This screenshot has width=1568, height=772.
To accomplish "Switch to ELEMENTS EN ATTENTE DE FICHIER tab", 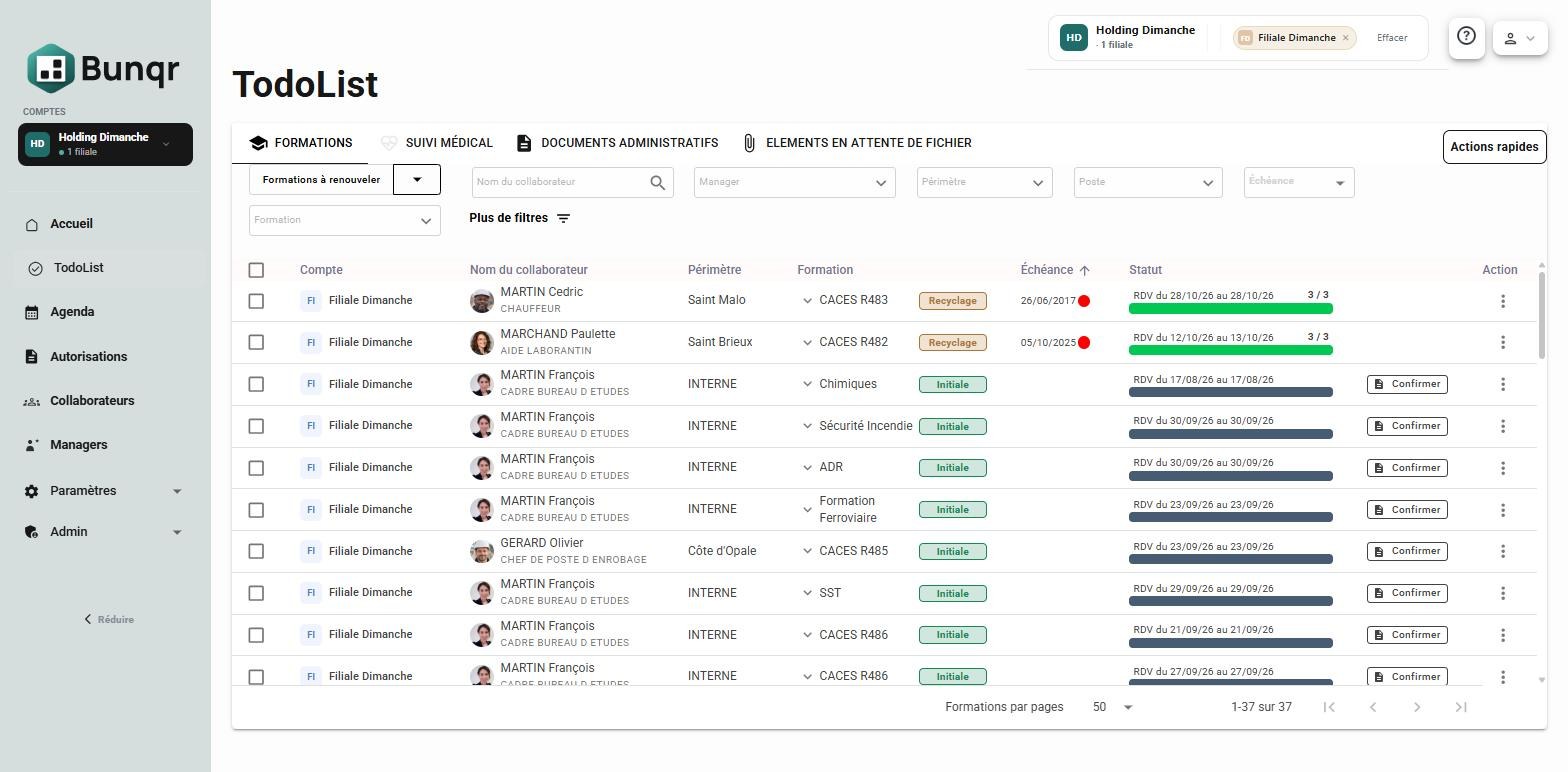I will (x=856, y=143).
